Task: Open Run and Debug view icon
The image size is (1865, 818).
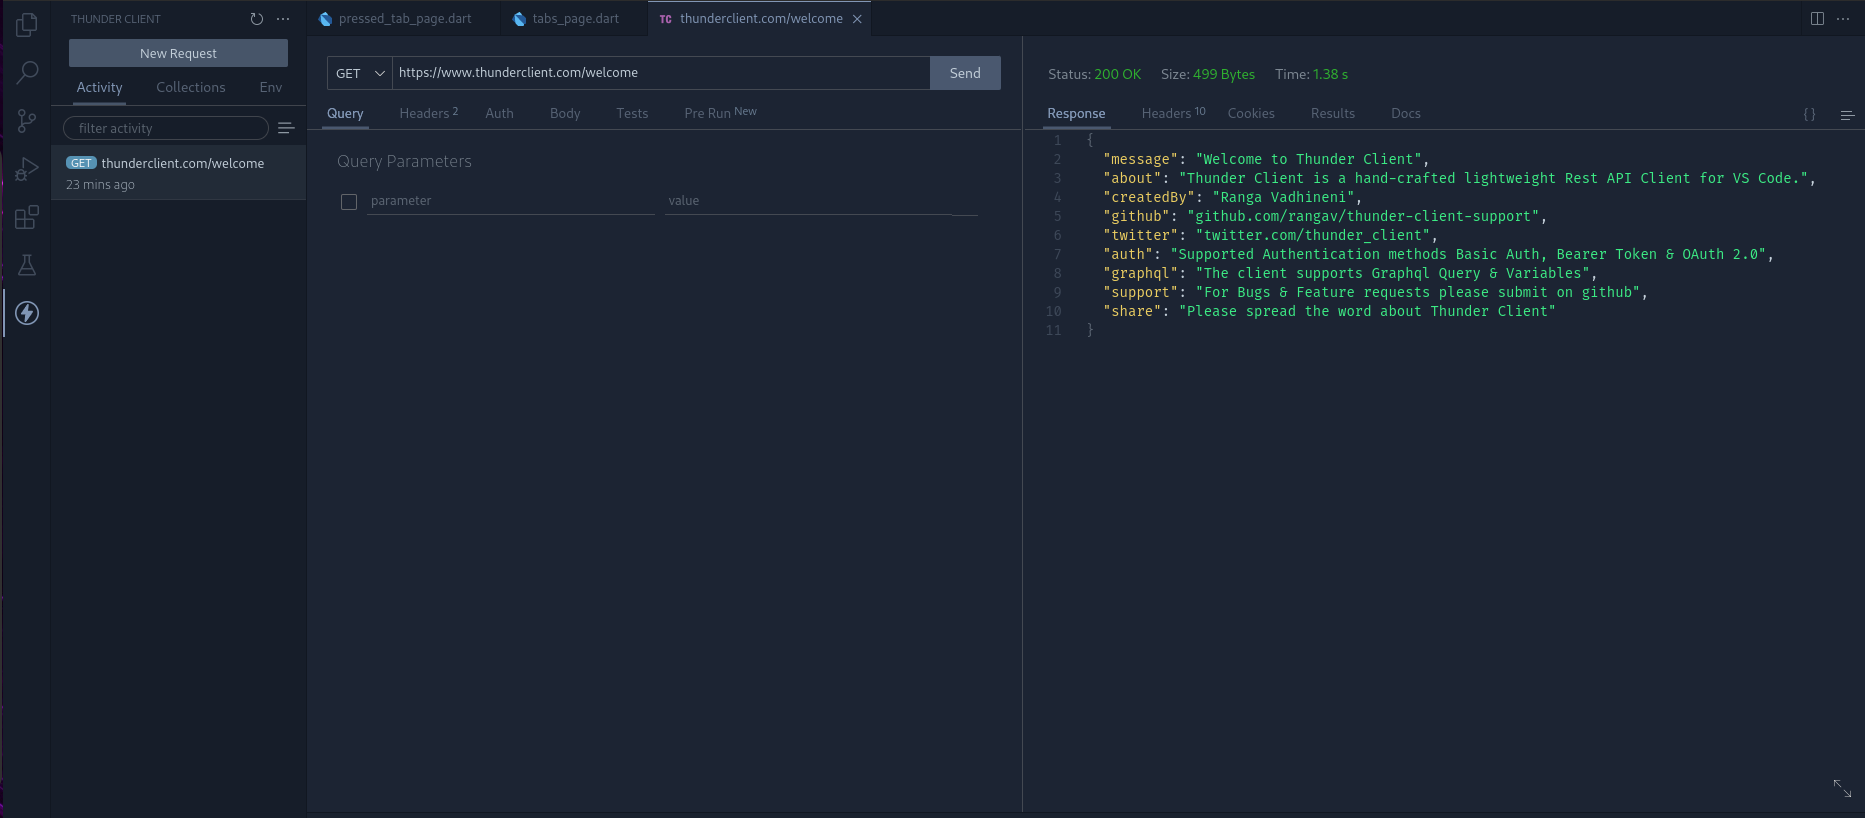Action: click(x=27, y=169)
